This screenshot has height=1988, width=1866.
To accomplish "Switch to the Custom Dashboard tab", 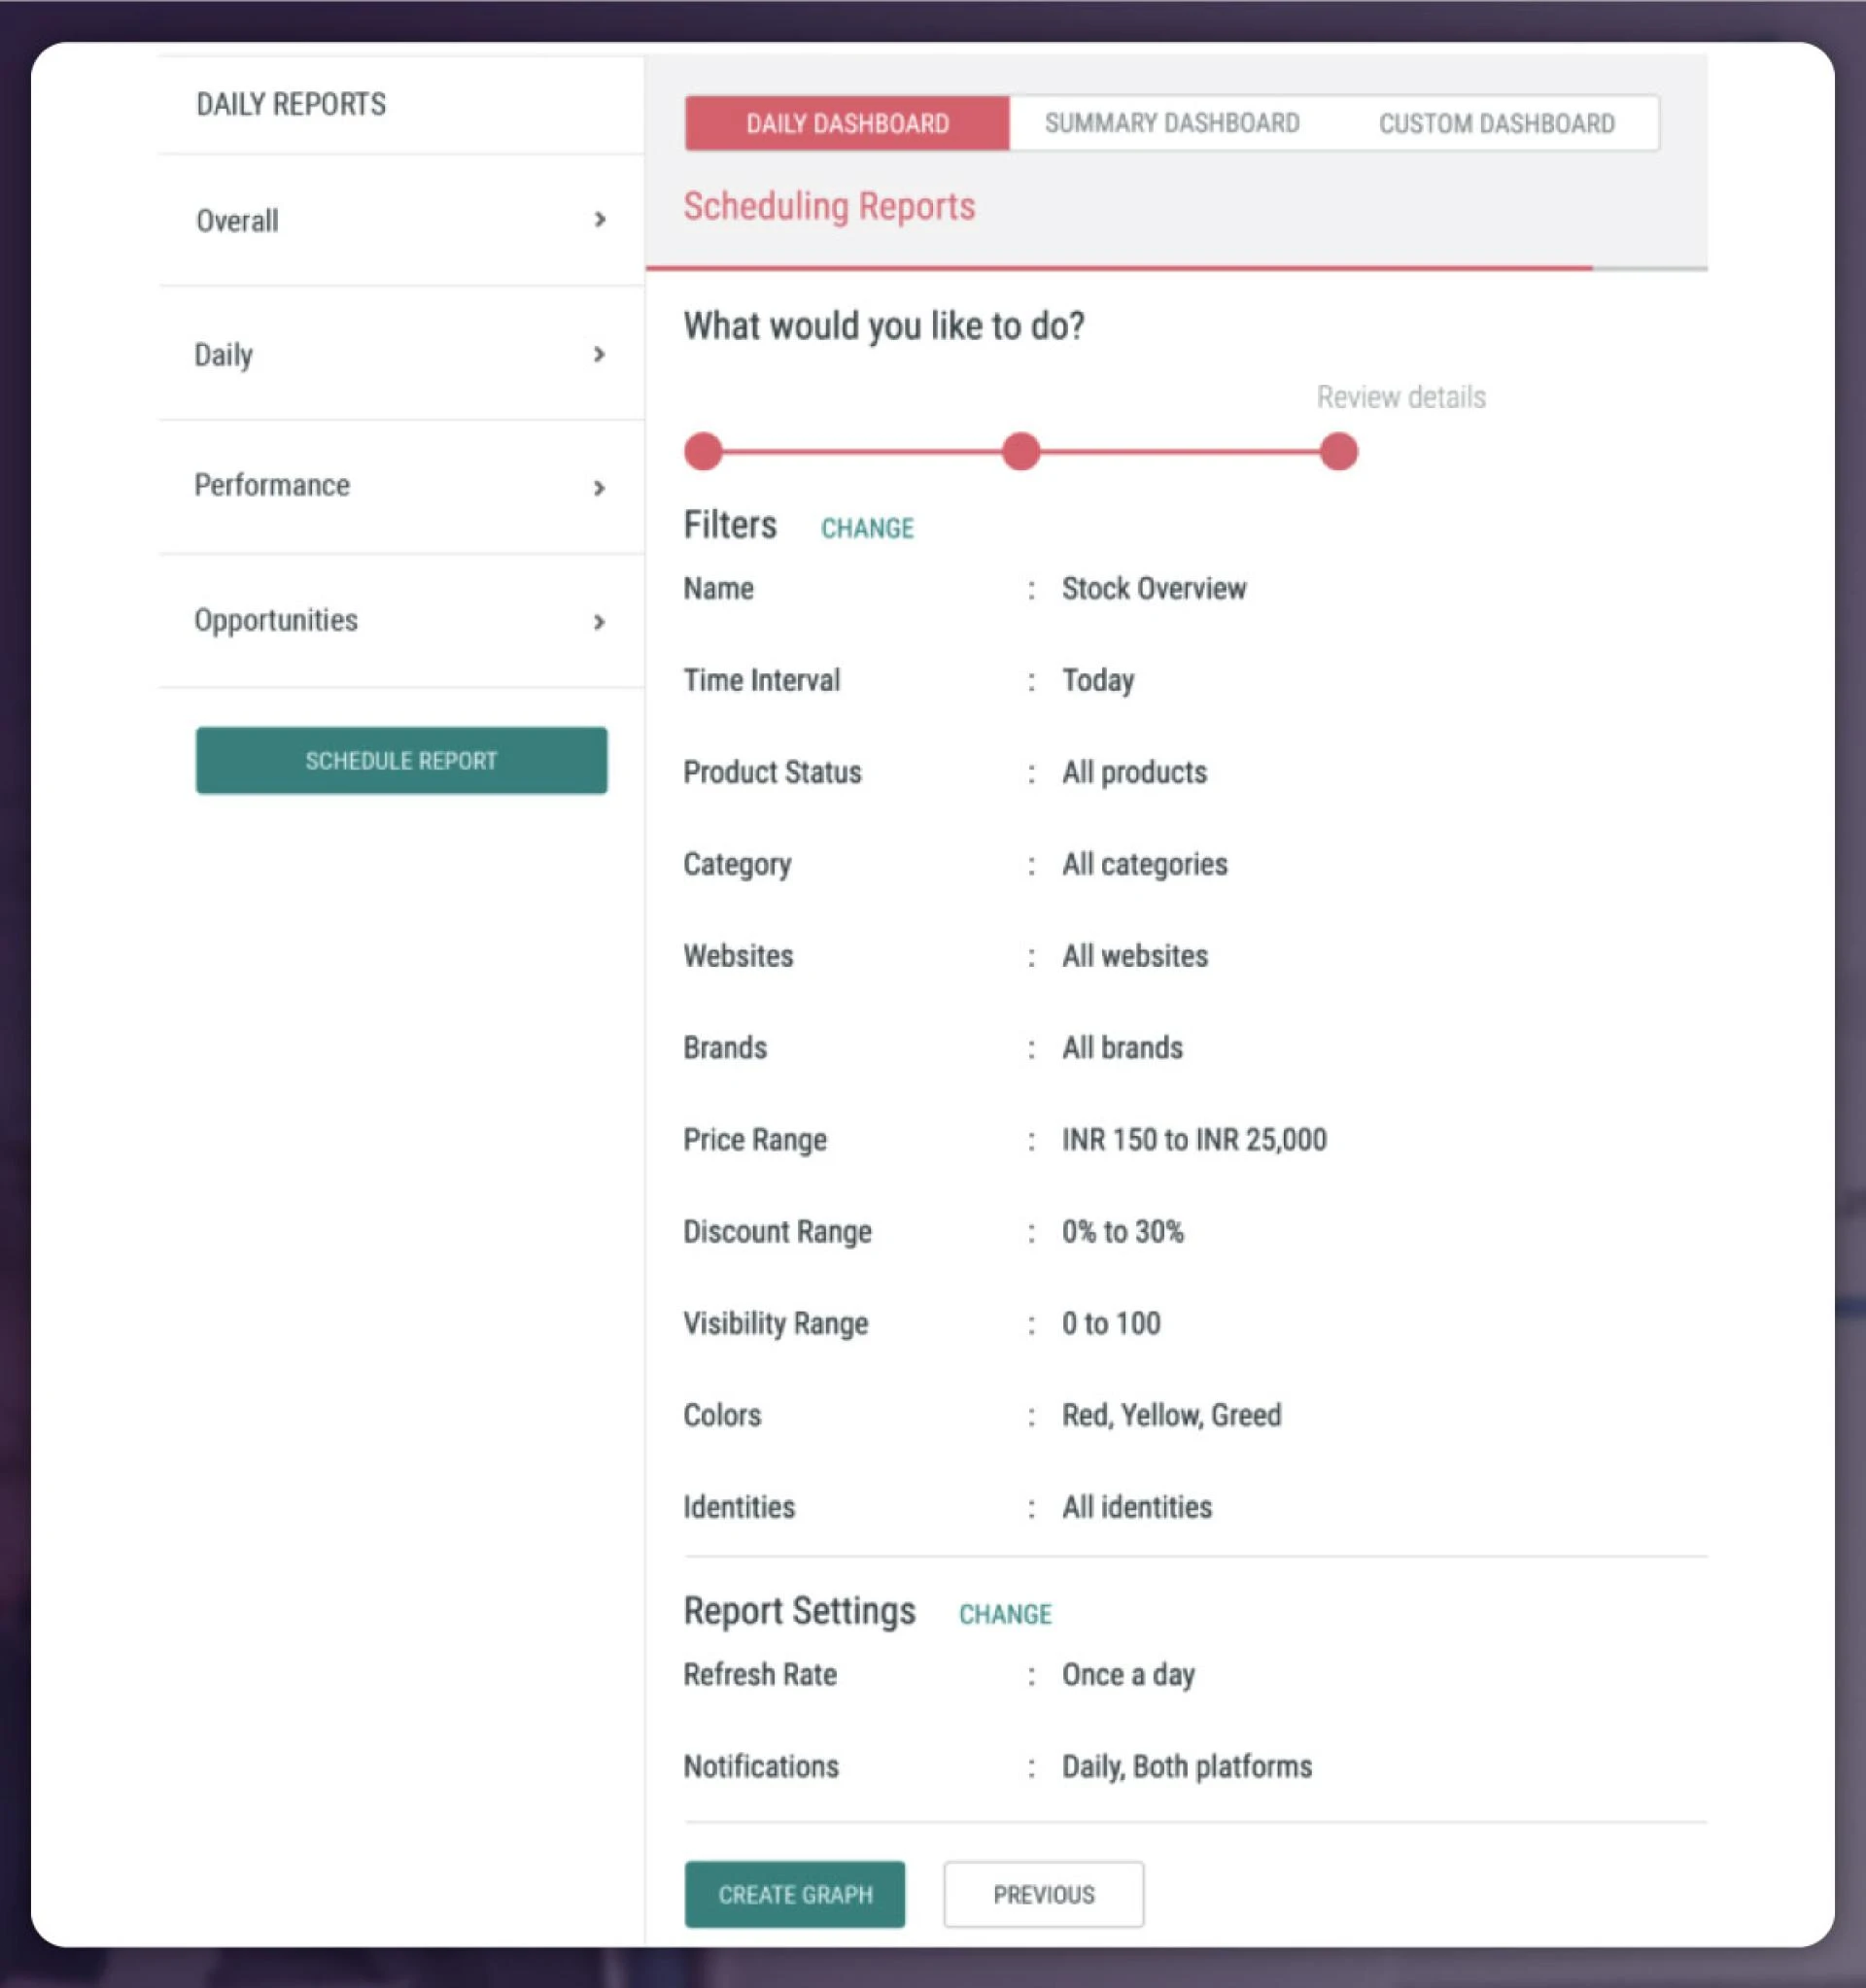I will (x=1496, y=122).
